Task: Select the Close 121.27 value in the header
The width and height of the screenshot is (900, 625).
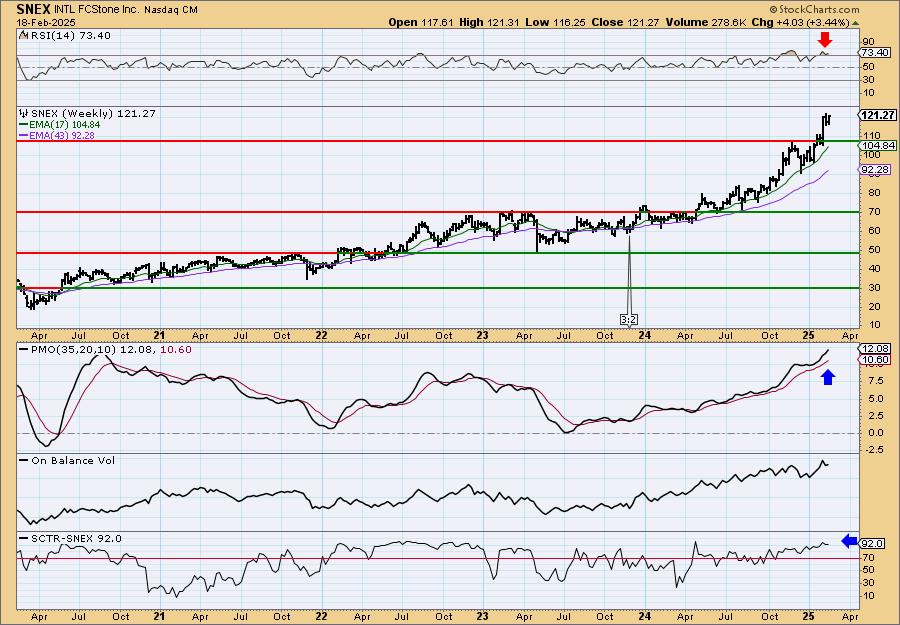Action: pos(624,22)
